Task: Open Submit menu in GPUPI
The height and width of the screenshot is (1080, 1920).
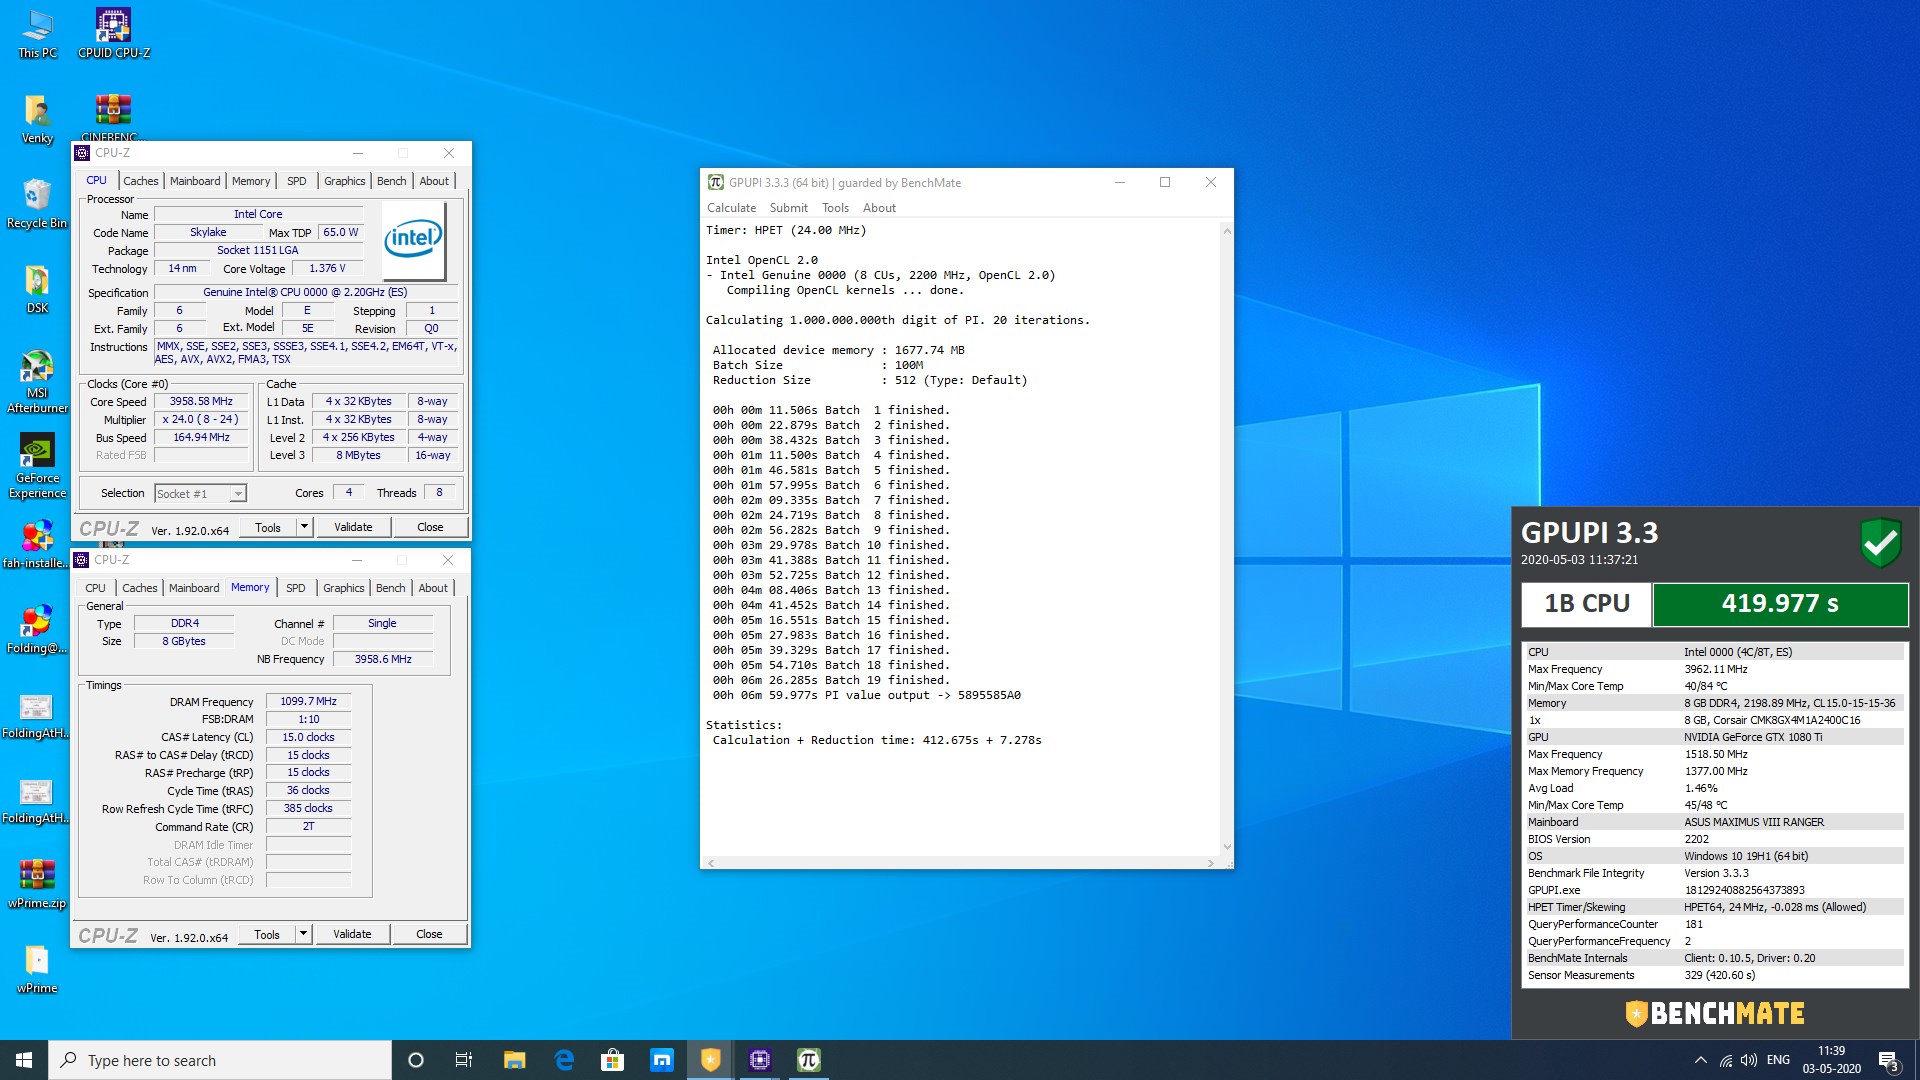Action: coord(789,208)
